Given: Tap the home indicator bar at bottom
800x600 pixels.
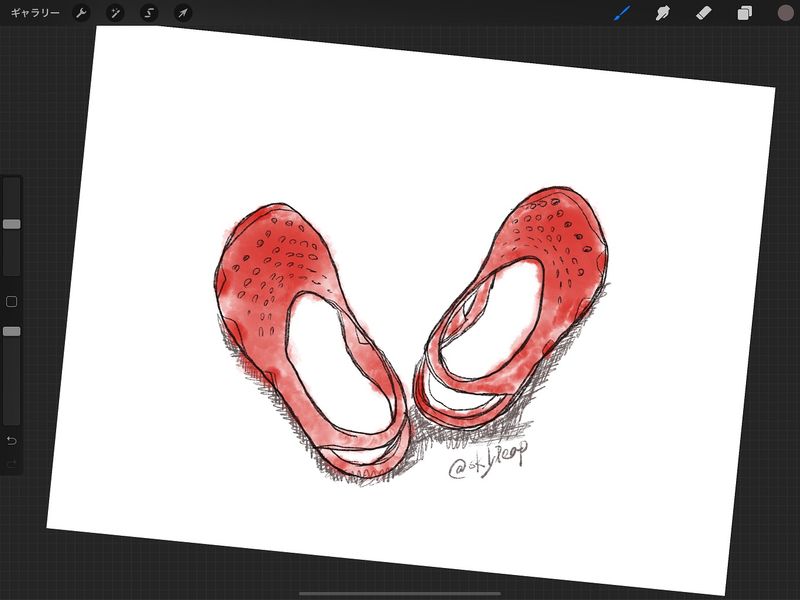Looking at the screenshot, I should 400,593.
